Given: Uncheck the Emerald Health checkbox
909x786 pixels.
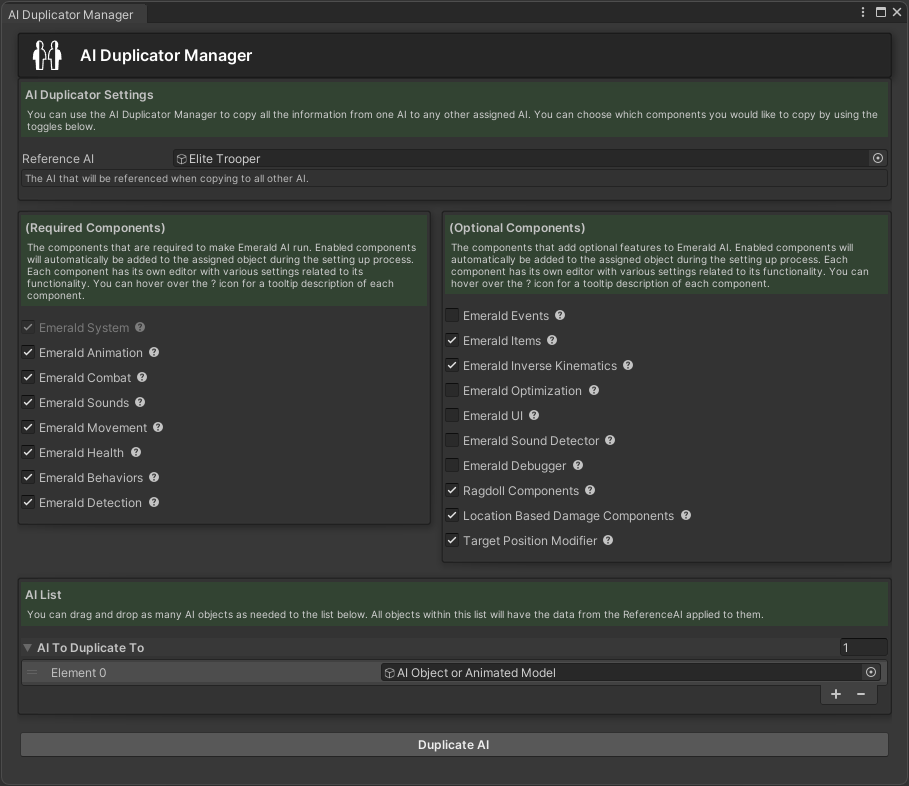Looking at the screenshot, I should pos(28,452).
